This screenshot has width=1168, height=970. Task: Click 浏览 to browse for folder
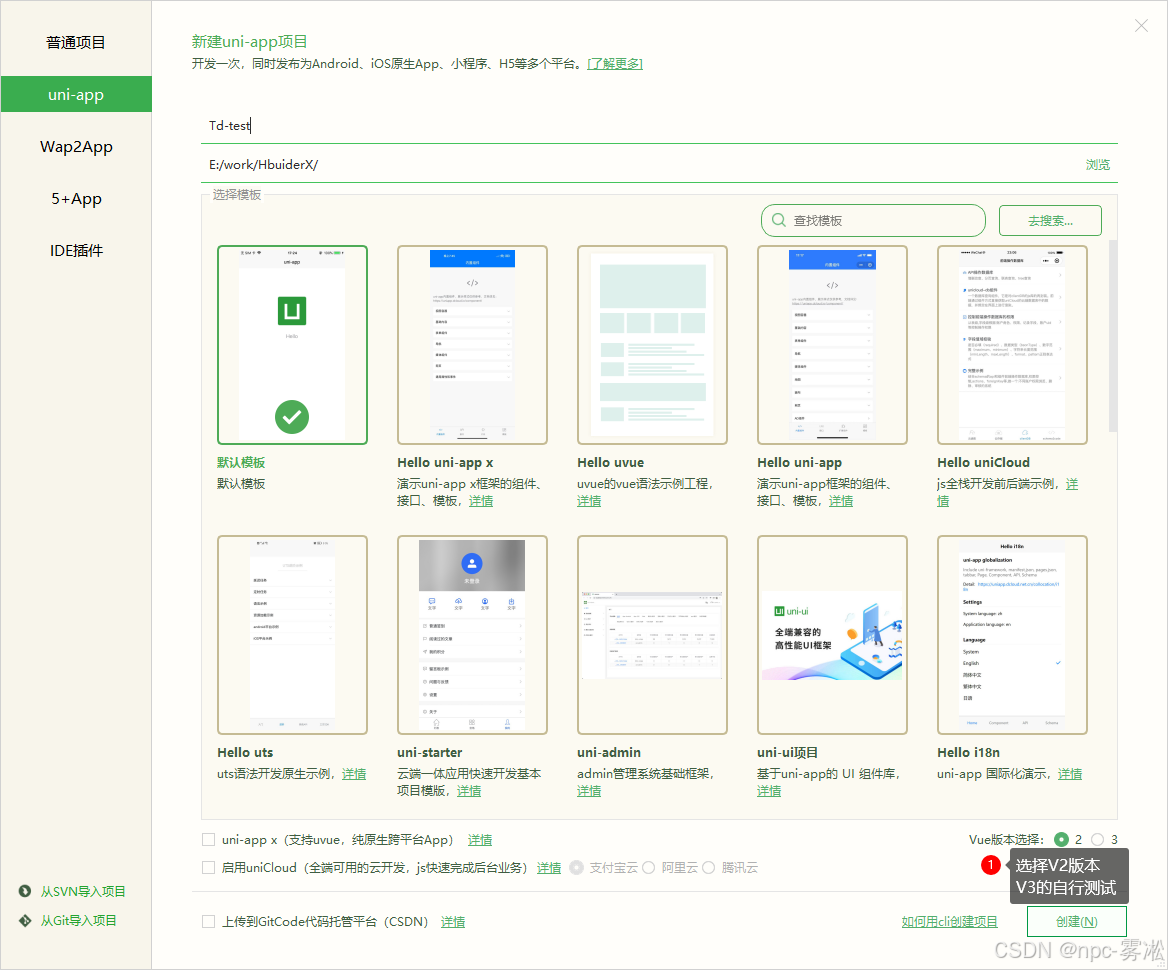[1097, 165]
